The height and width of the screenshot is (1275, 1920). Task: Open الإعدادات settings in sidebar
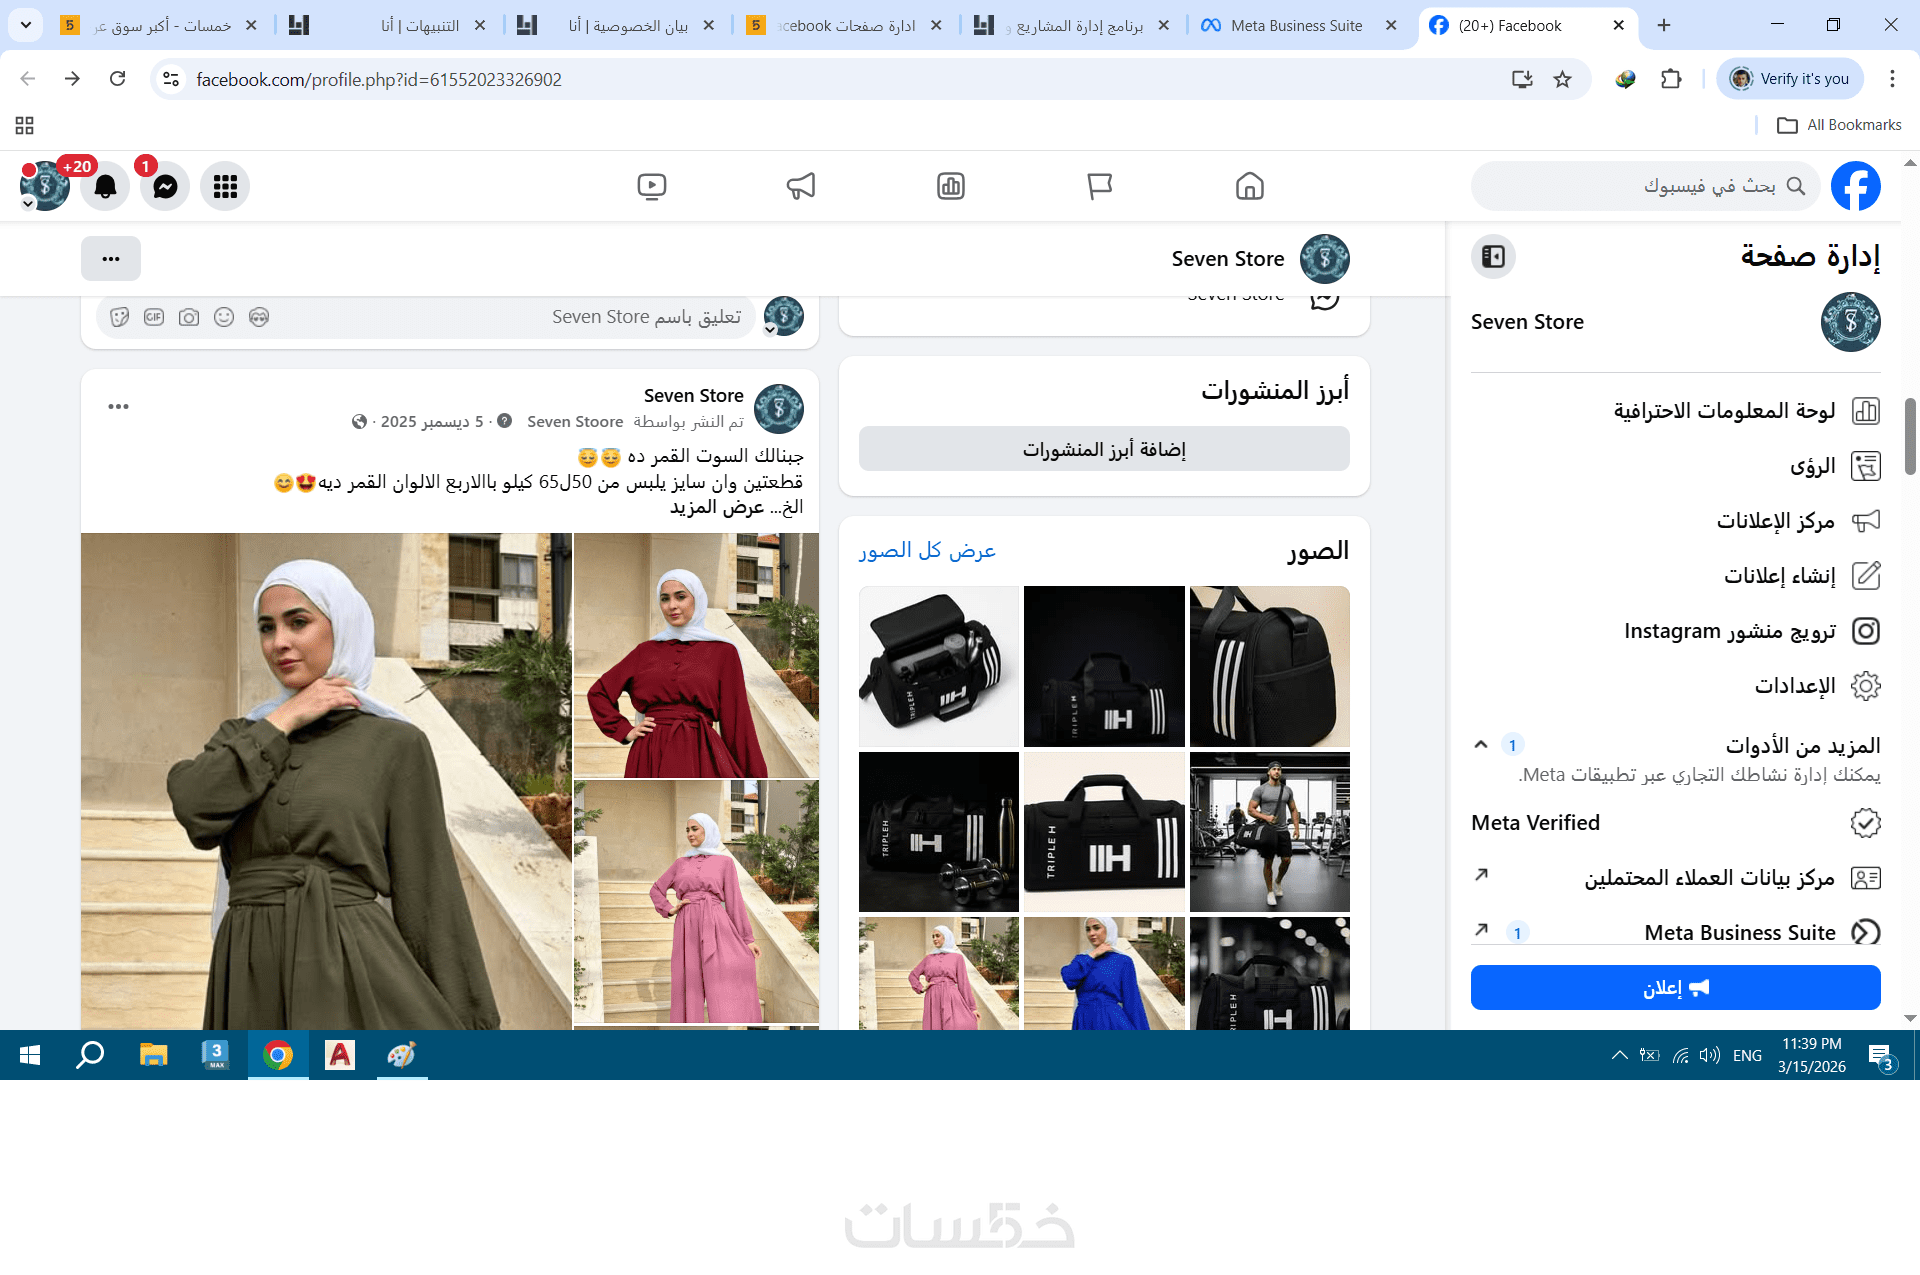coord(1795,686)
